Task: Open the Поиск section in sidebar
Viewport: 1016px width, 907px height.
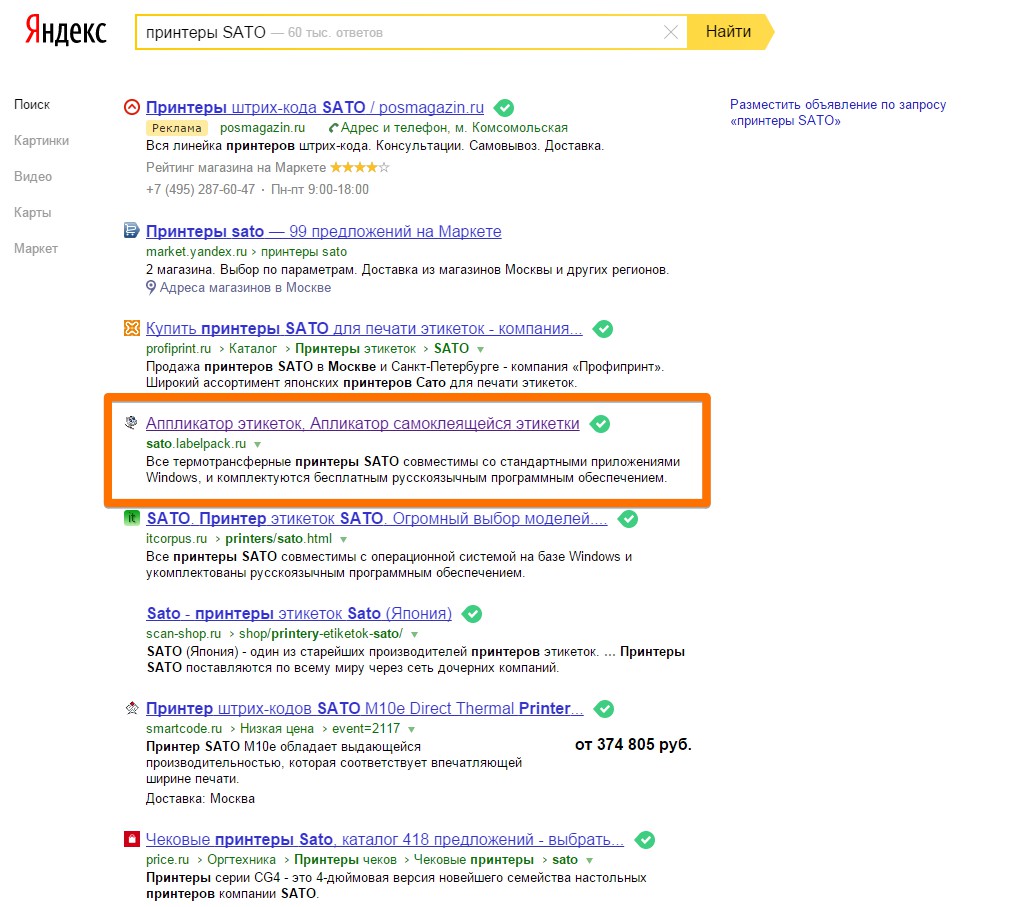Action: [32, 104]
